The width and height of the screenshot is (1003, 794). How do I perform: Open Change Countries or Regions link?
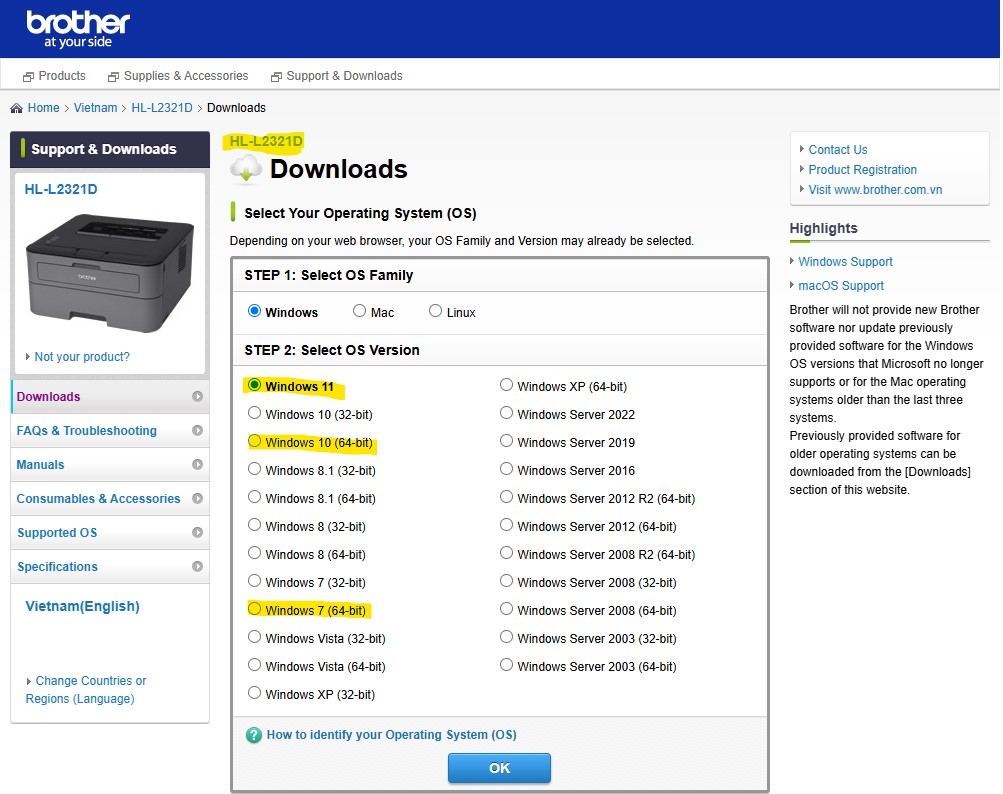[86, 690]
